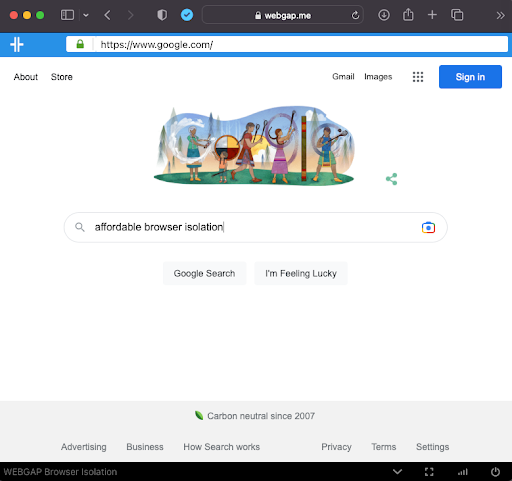
Task: Click I'm Feeling Lucky
Action: [x=301, y=273]
